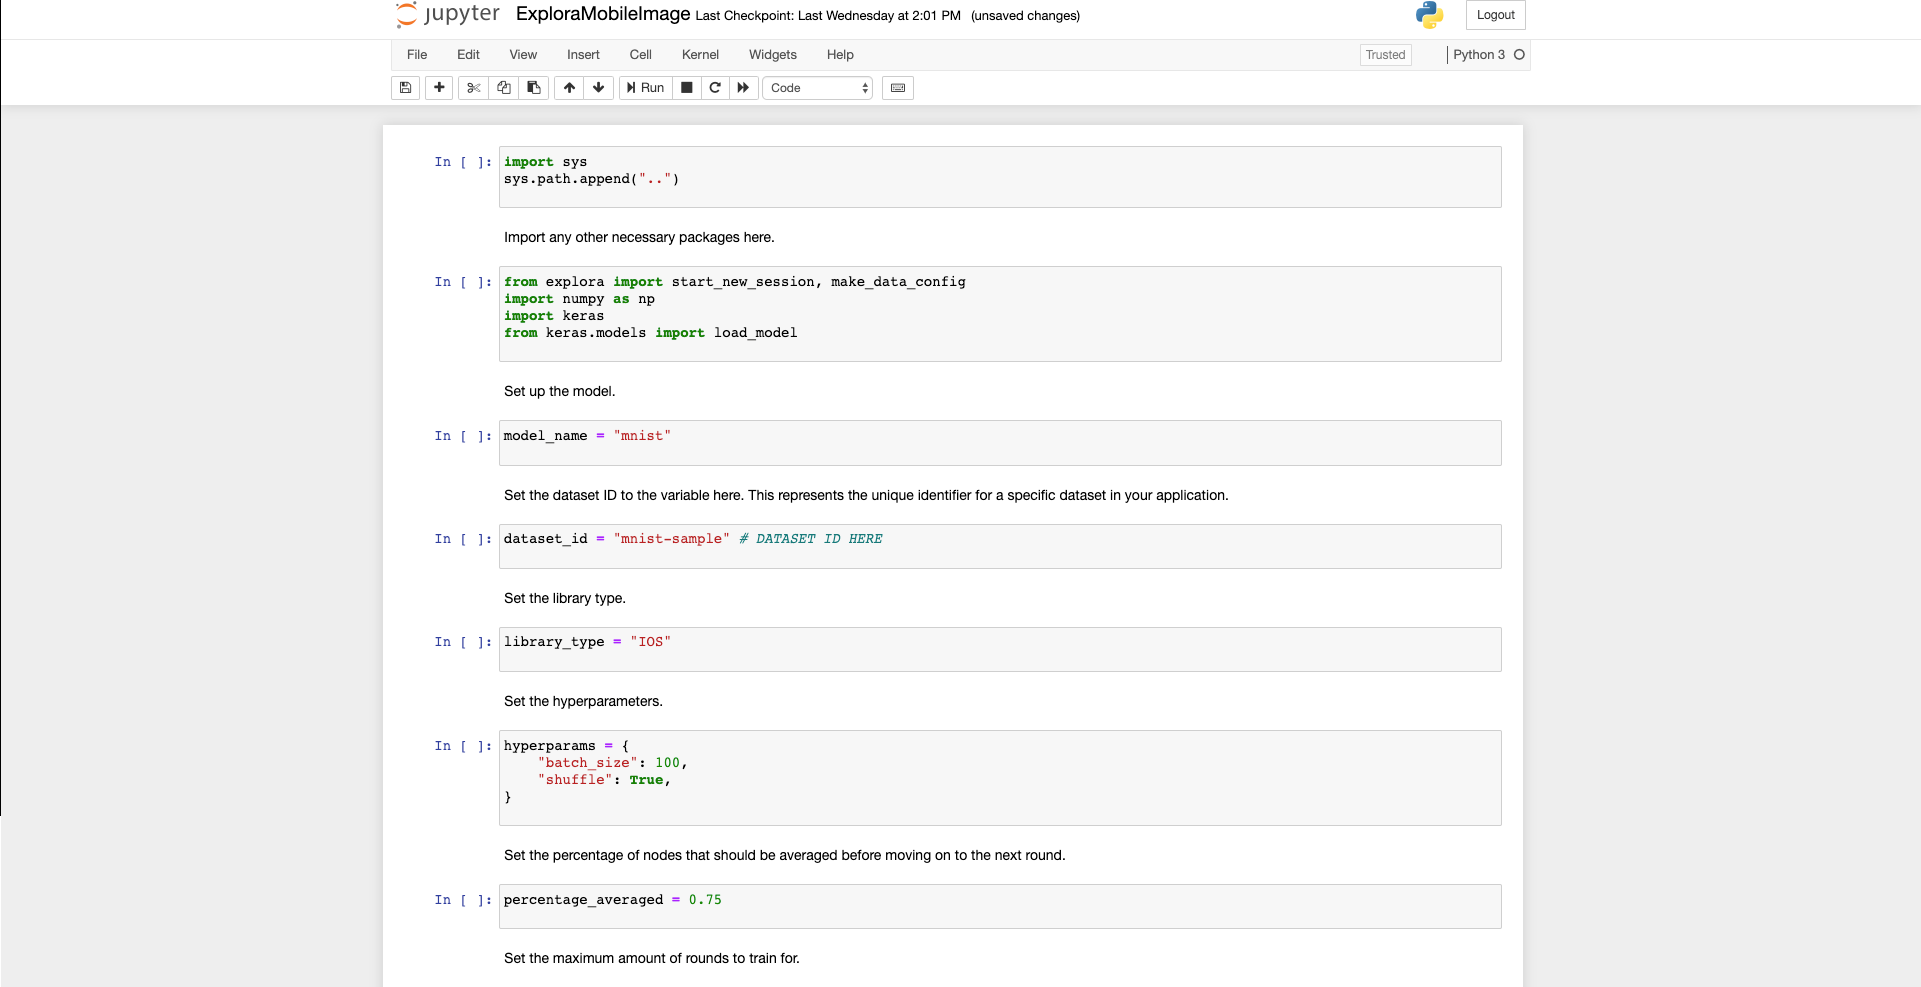Click the library_type code cell
1921x987 pixels.
[1000, 649]
